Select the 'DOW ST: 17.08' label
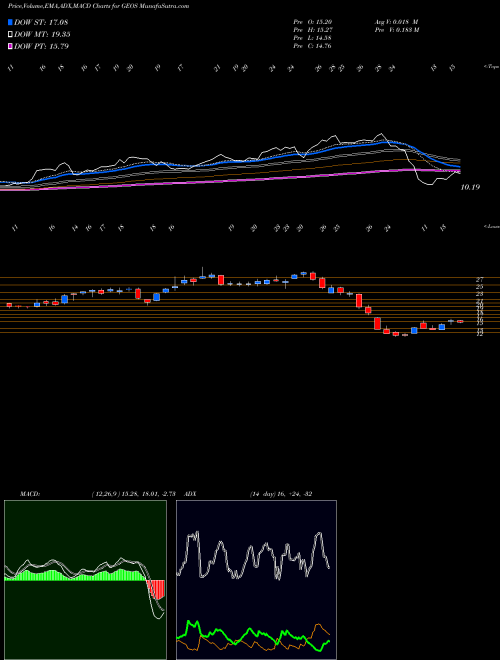This screenshot has width=500, height=660. pos(41,22)
